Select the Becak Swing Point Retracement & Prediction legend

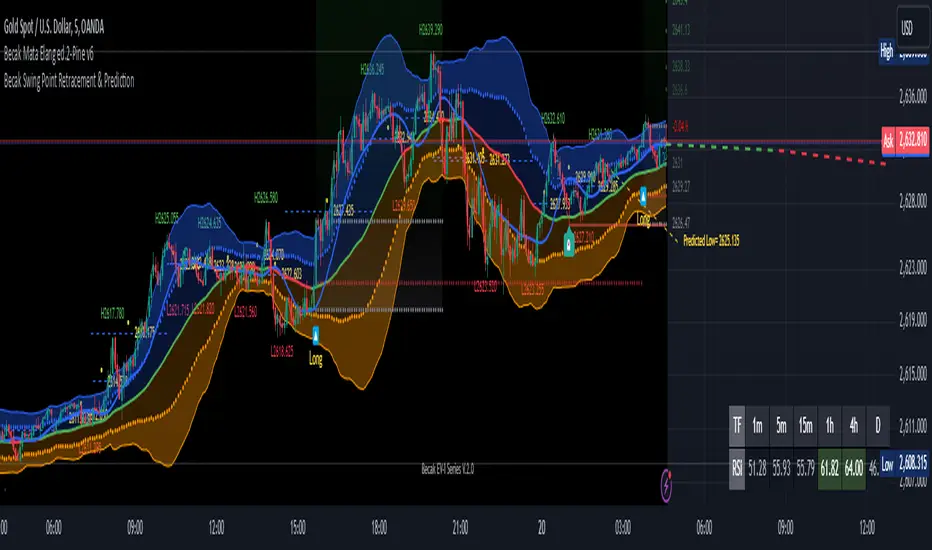pyautogui.click(x=69, y=81)
